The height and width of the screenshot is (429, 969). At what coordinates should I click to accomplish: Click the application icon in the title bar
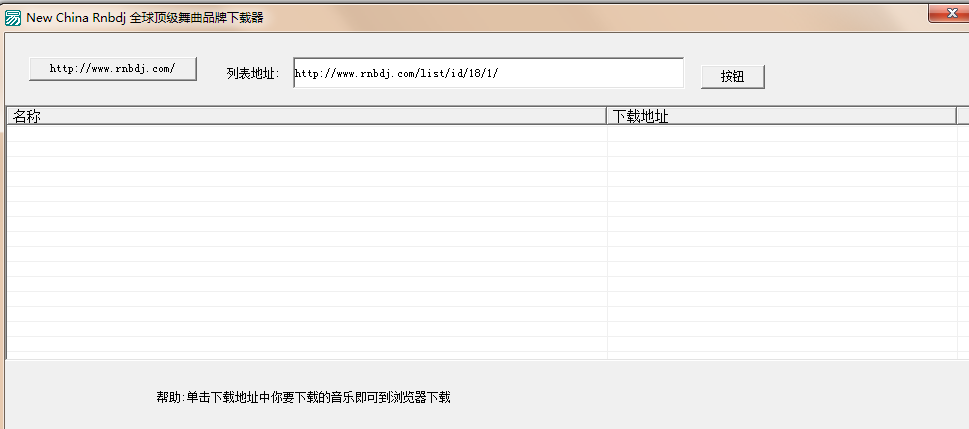click(12, 18)
